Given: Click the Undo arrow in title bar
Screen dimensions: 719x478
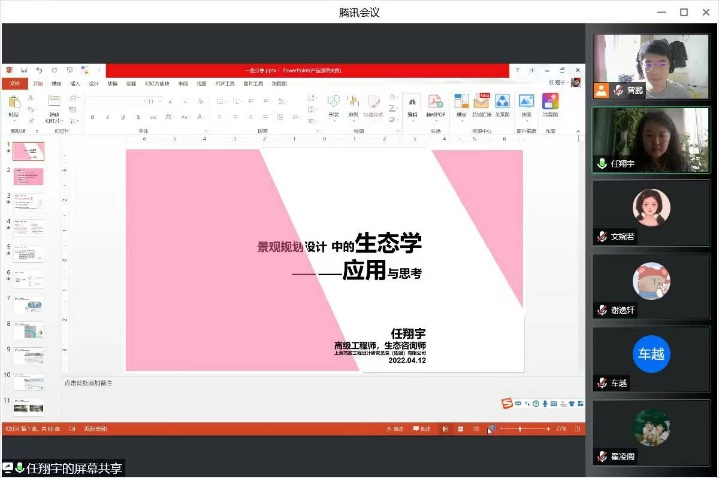Looking at the screenshot, I should (39, 70).
